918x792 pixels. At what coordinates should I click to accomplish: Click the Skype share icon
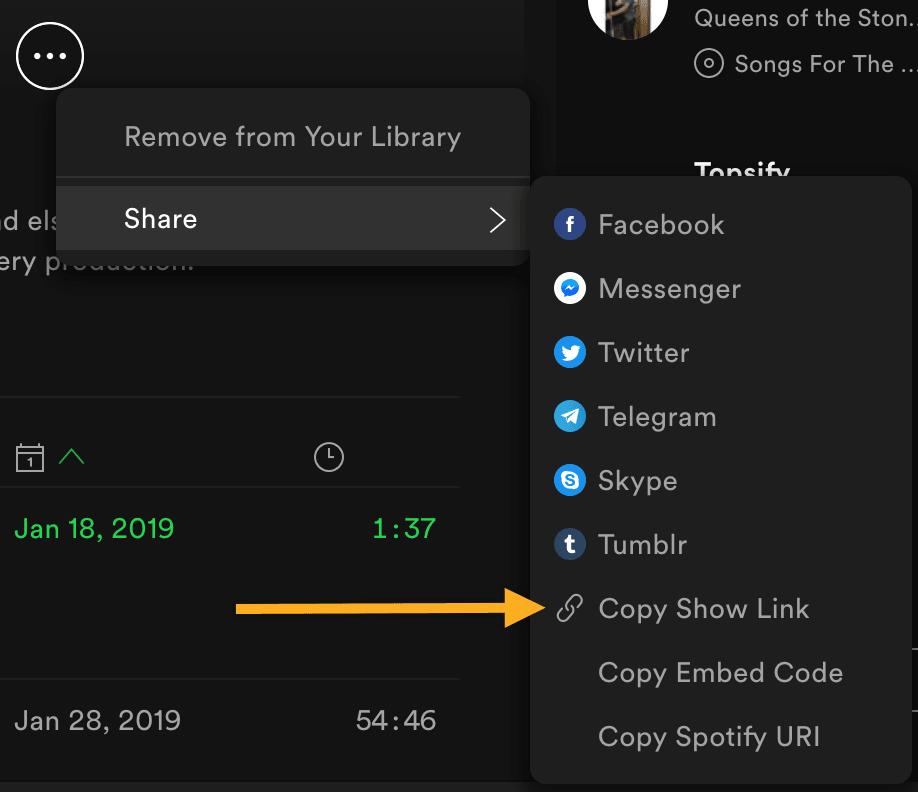570,481
